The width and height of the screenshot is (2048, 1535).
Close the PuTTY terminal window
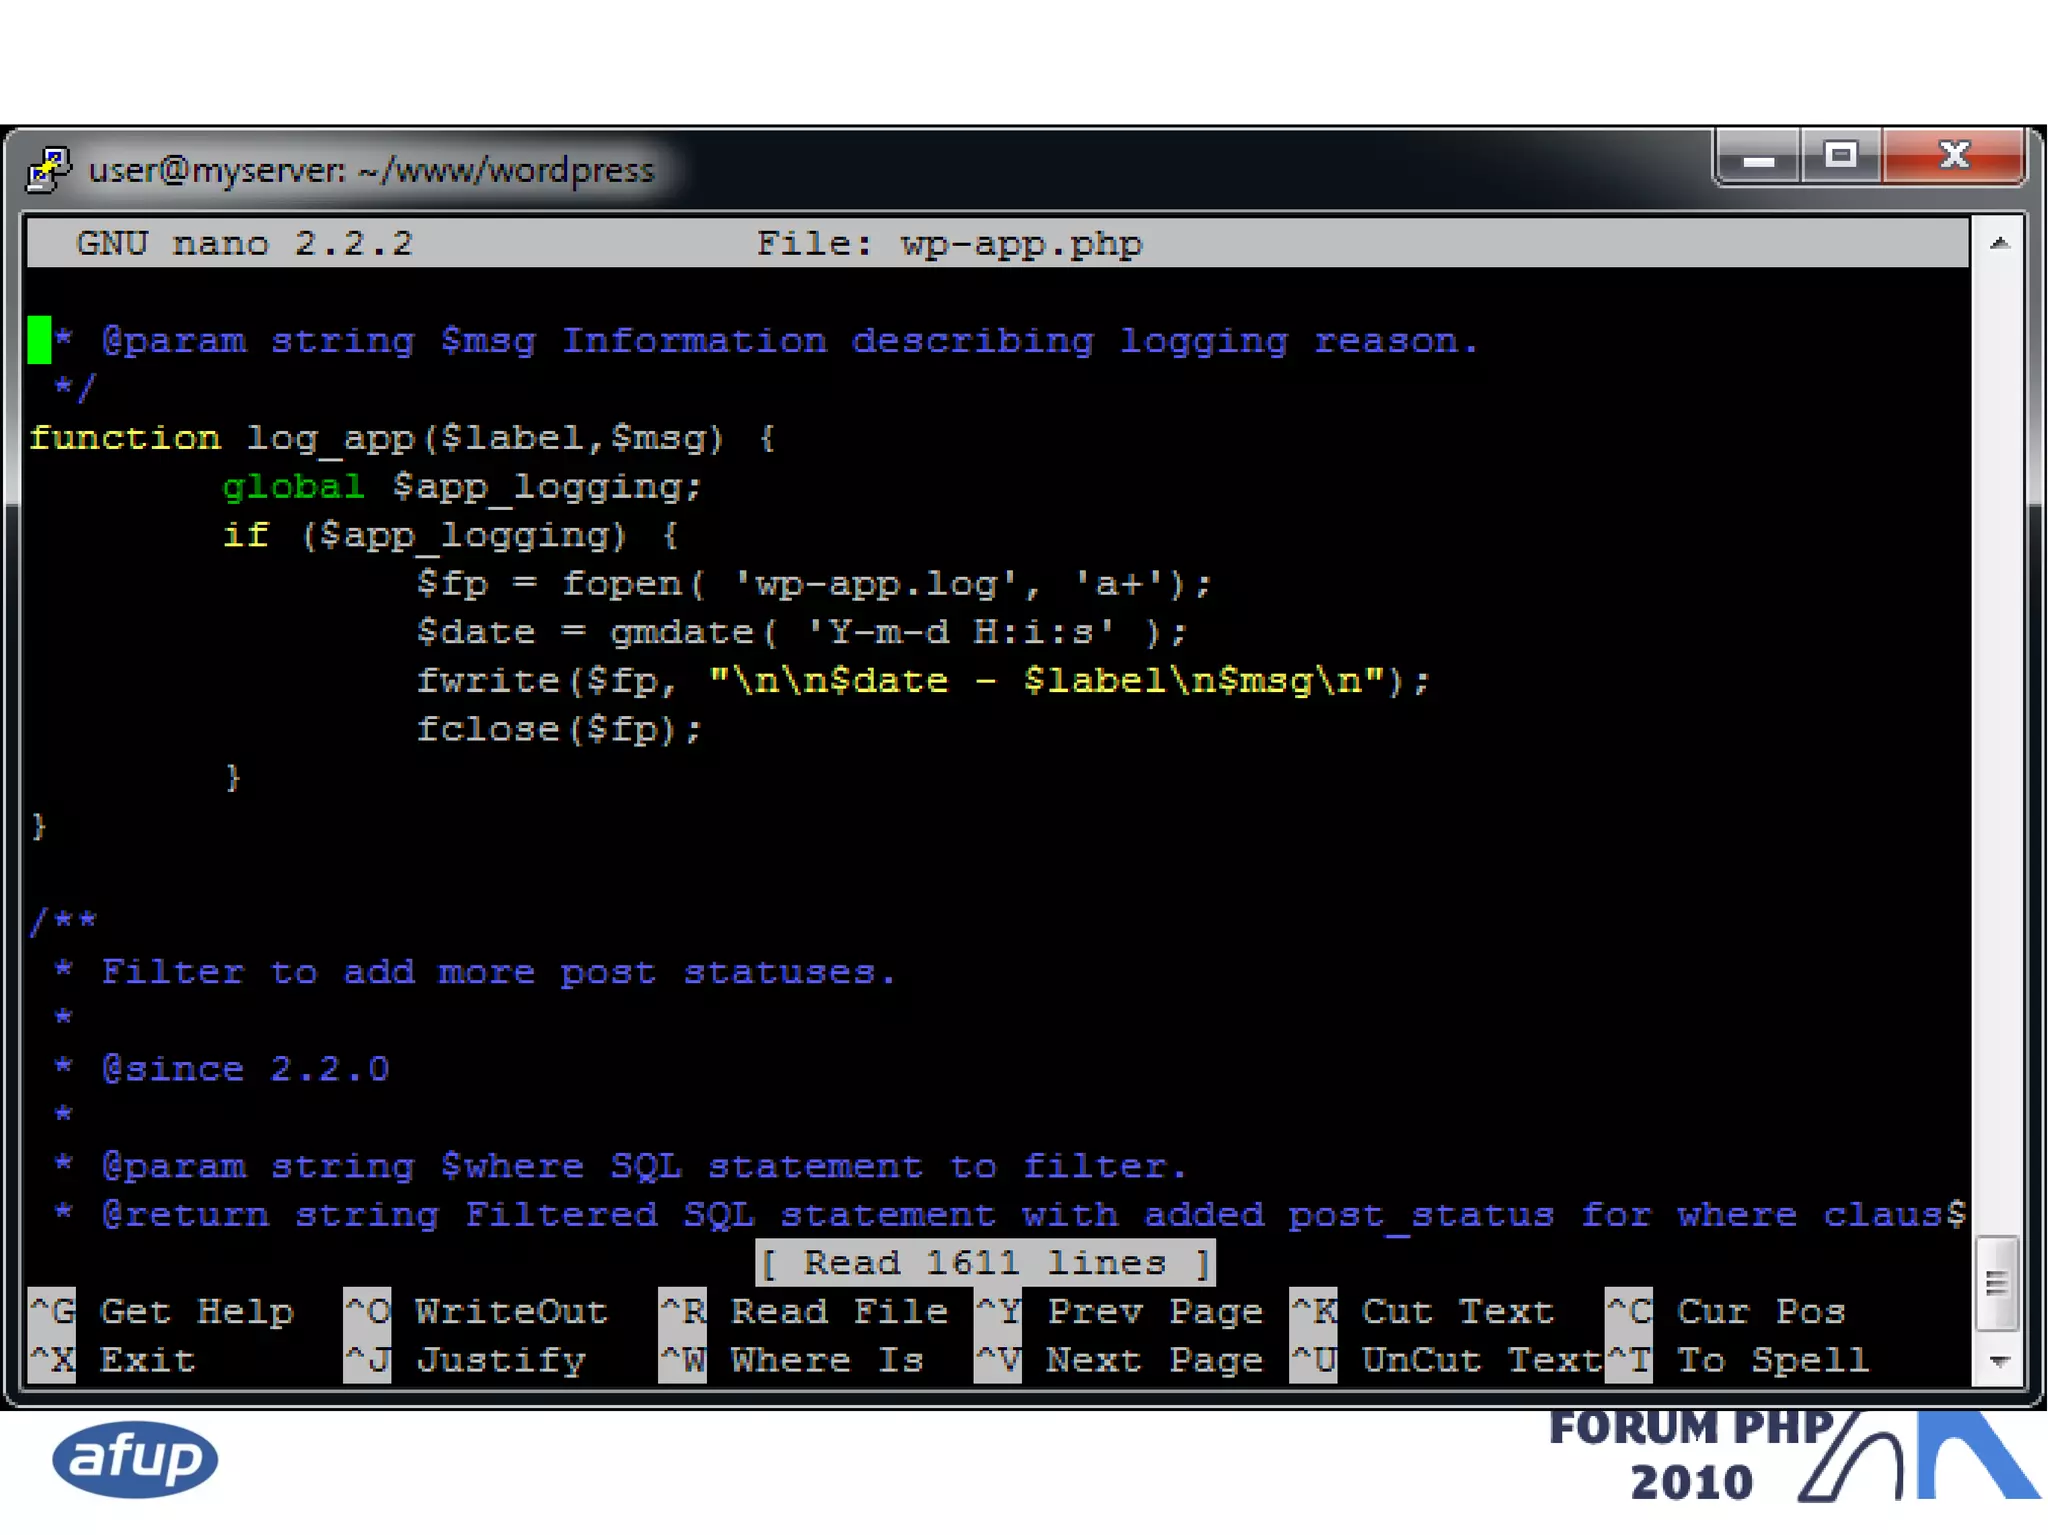pyautogui.click(x=1953, y=156)
